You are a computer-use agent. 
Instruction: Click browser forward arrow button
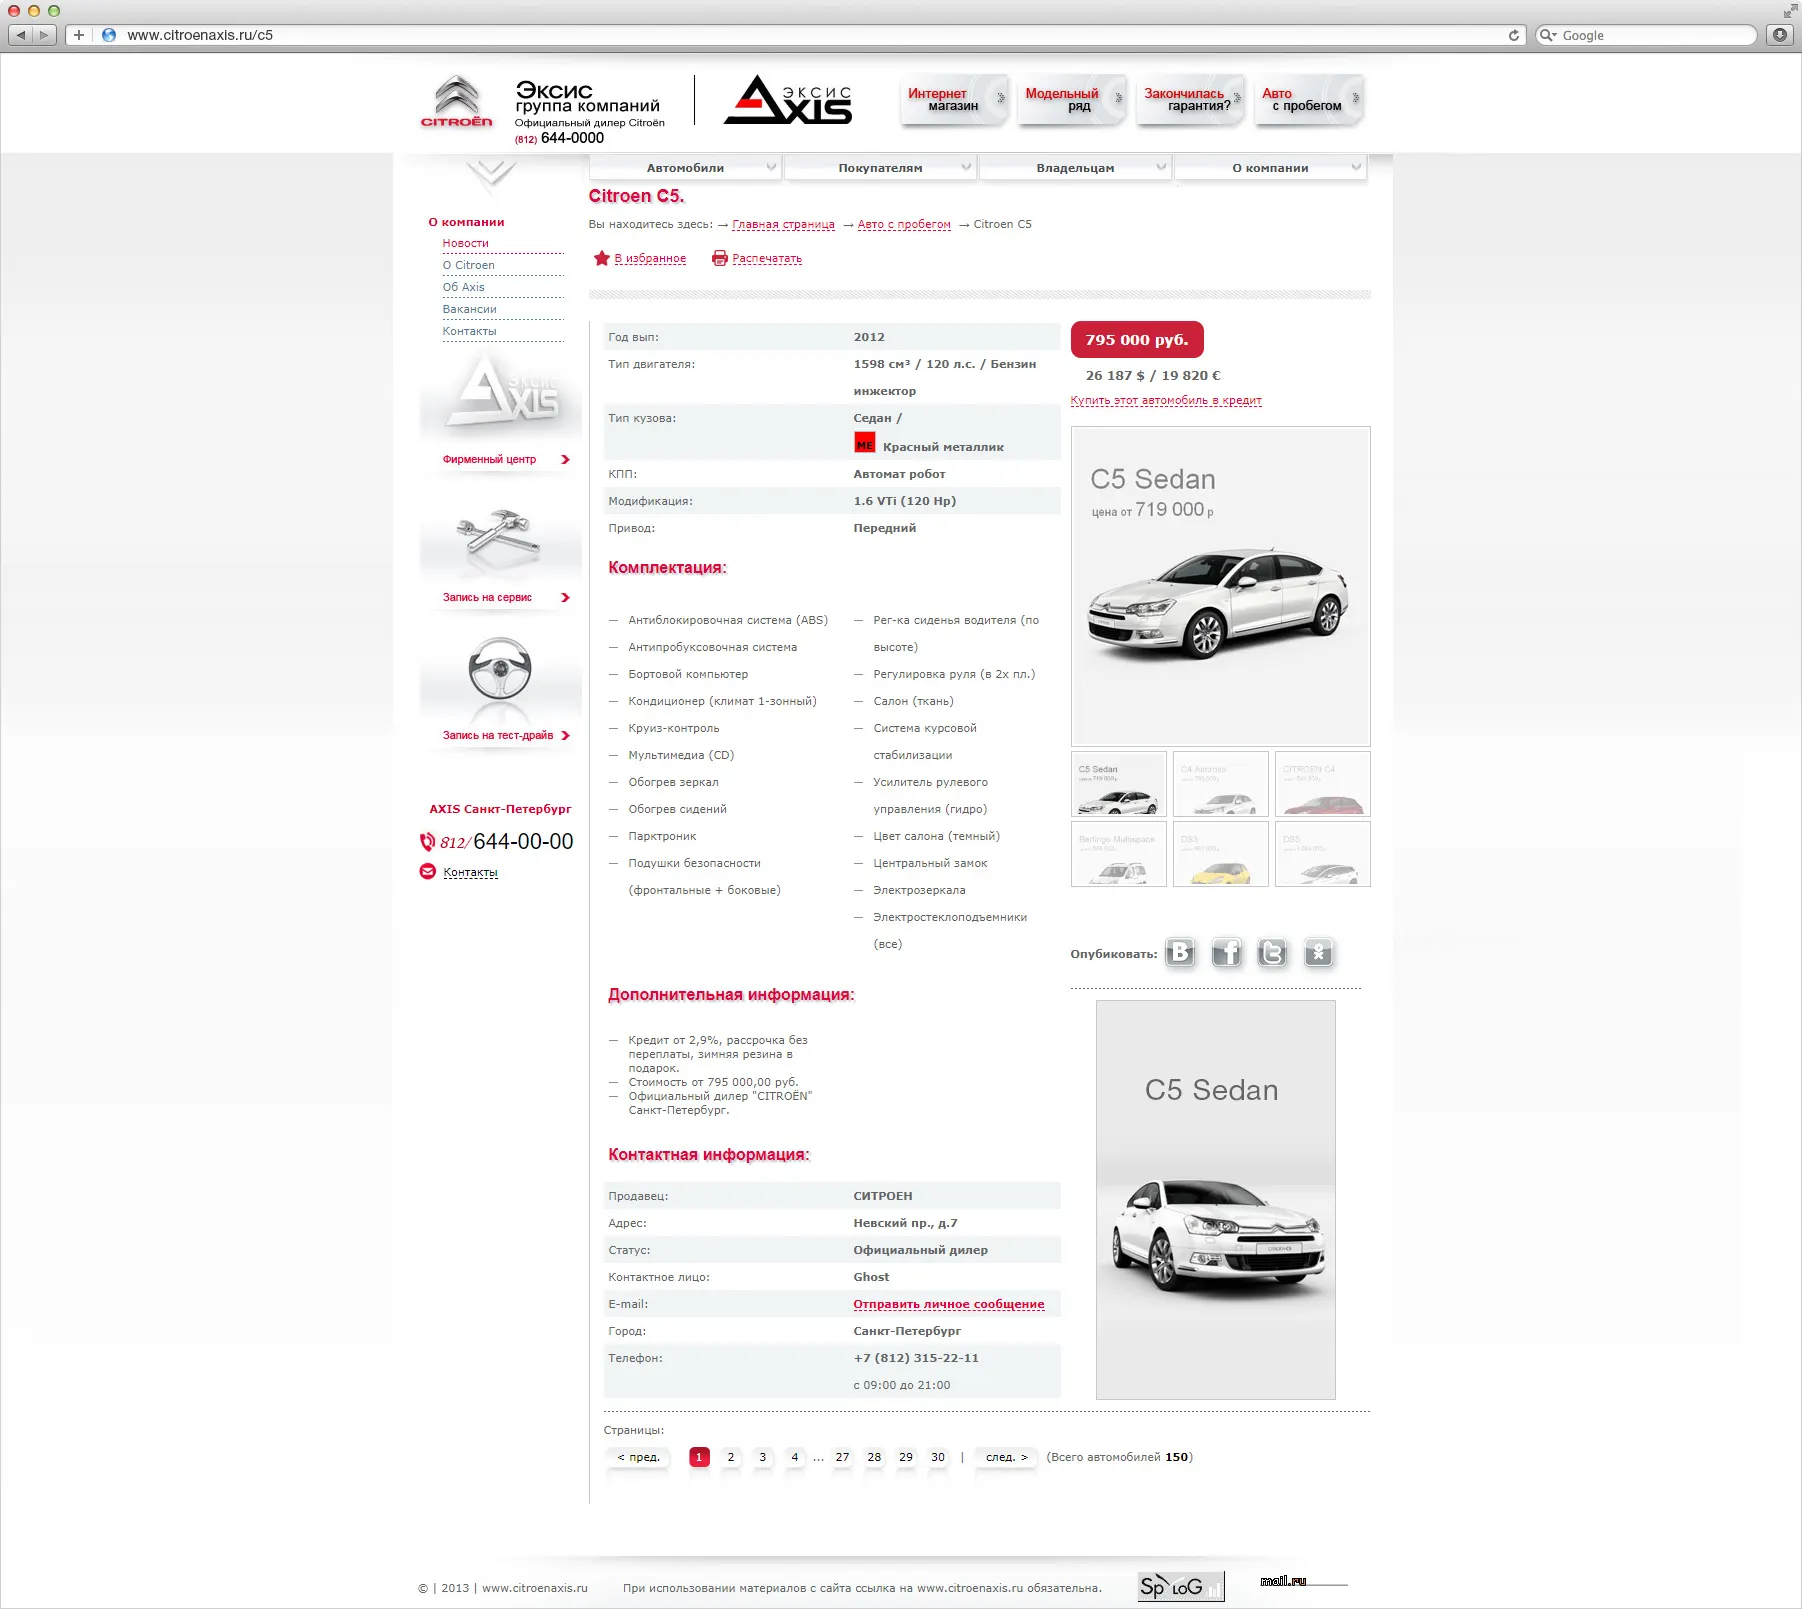44,35
